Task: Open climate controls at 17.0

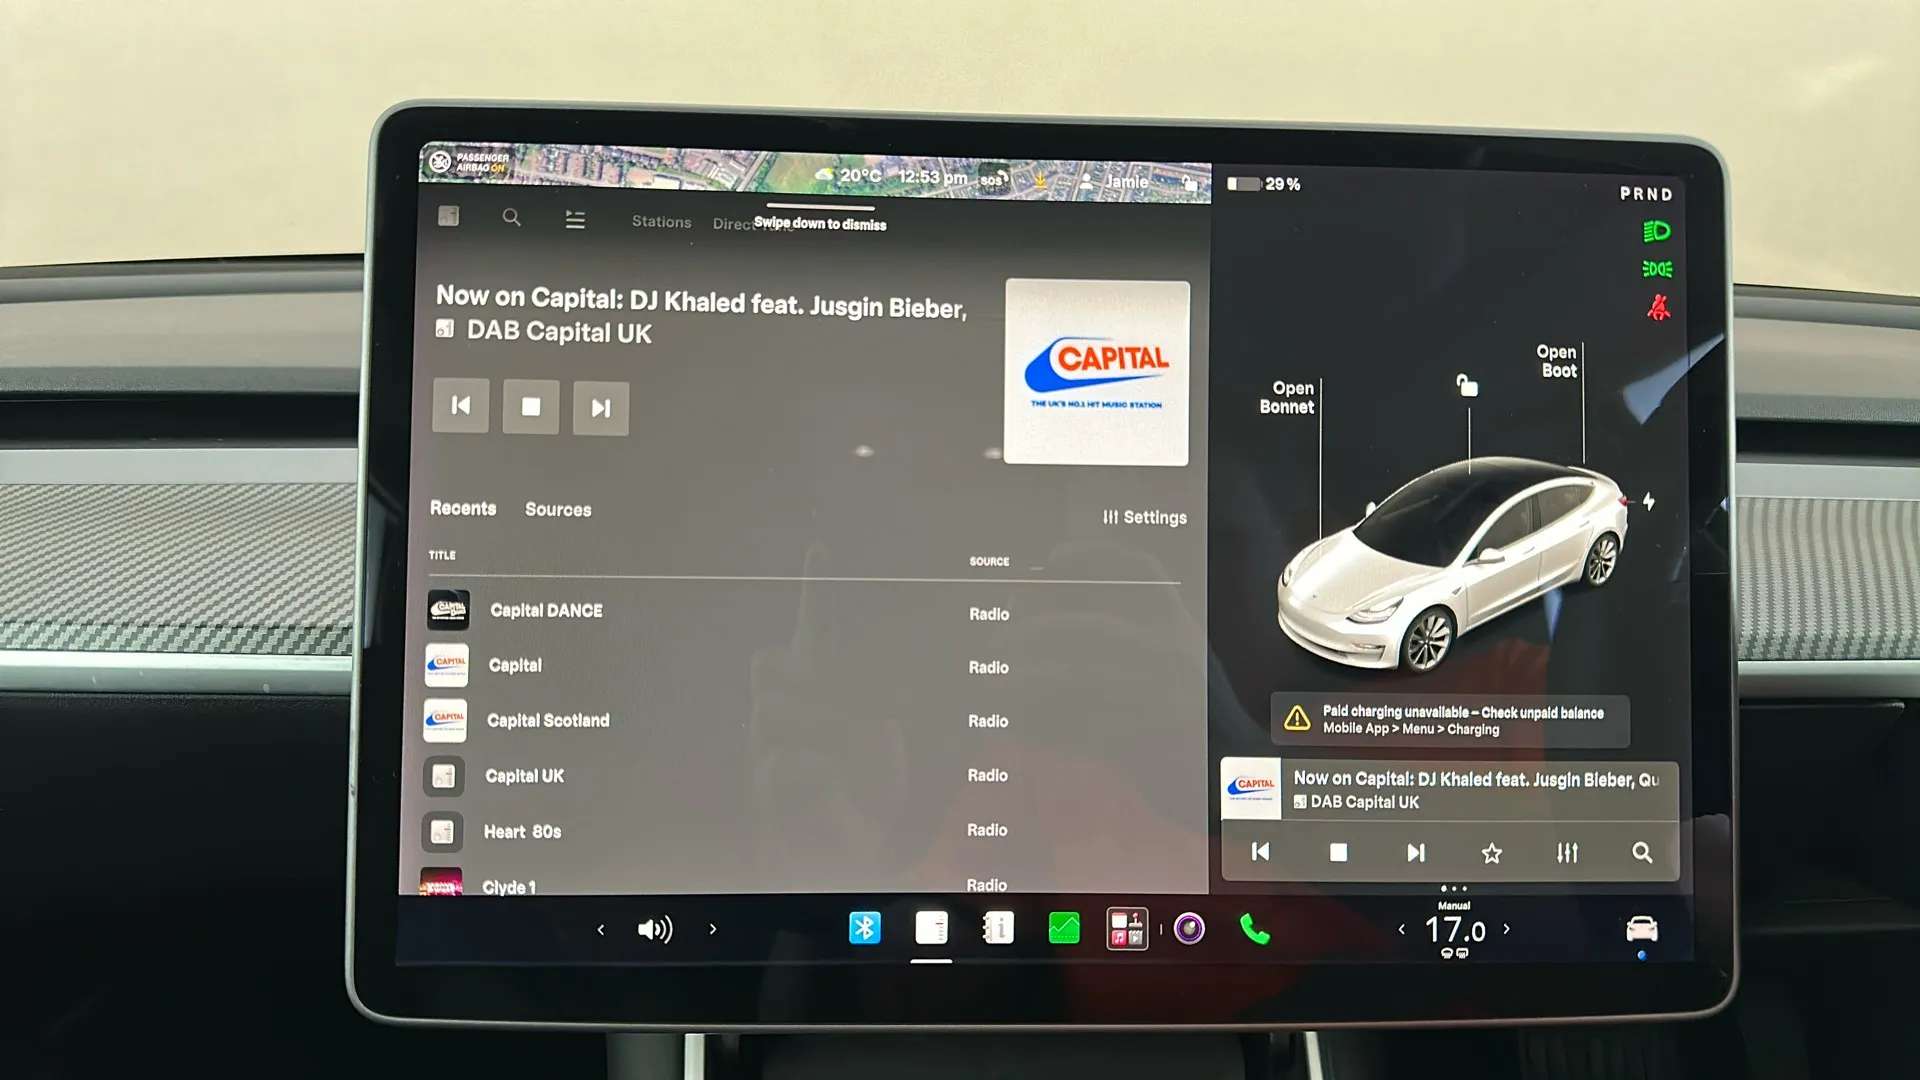Action: point(1454,930)
